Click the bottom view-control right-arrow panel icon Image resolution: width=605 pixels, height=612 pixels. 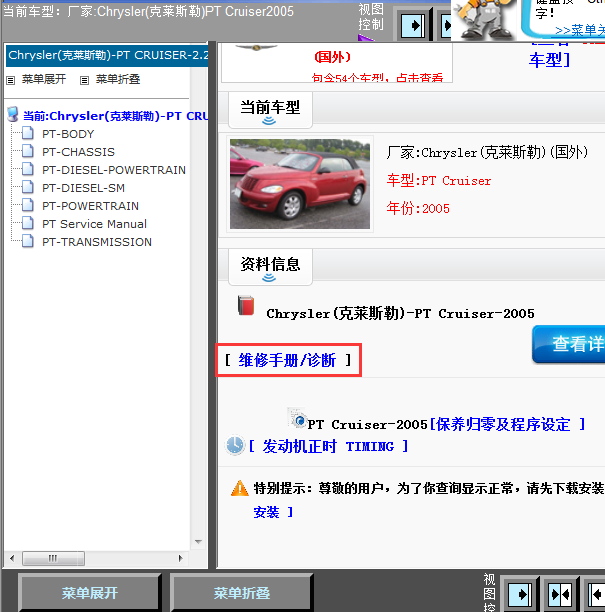click(x=520, y=594)
